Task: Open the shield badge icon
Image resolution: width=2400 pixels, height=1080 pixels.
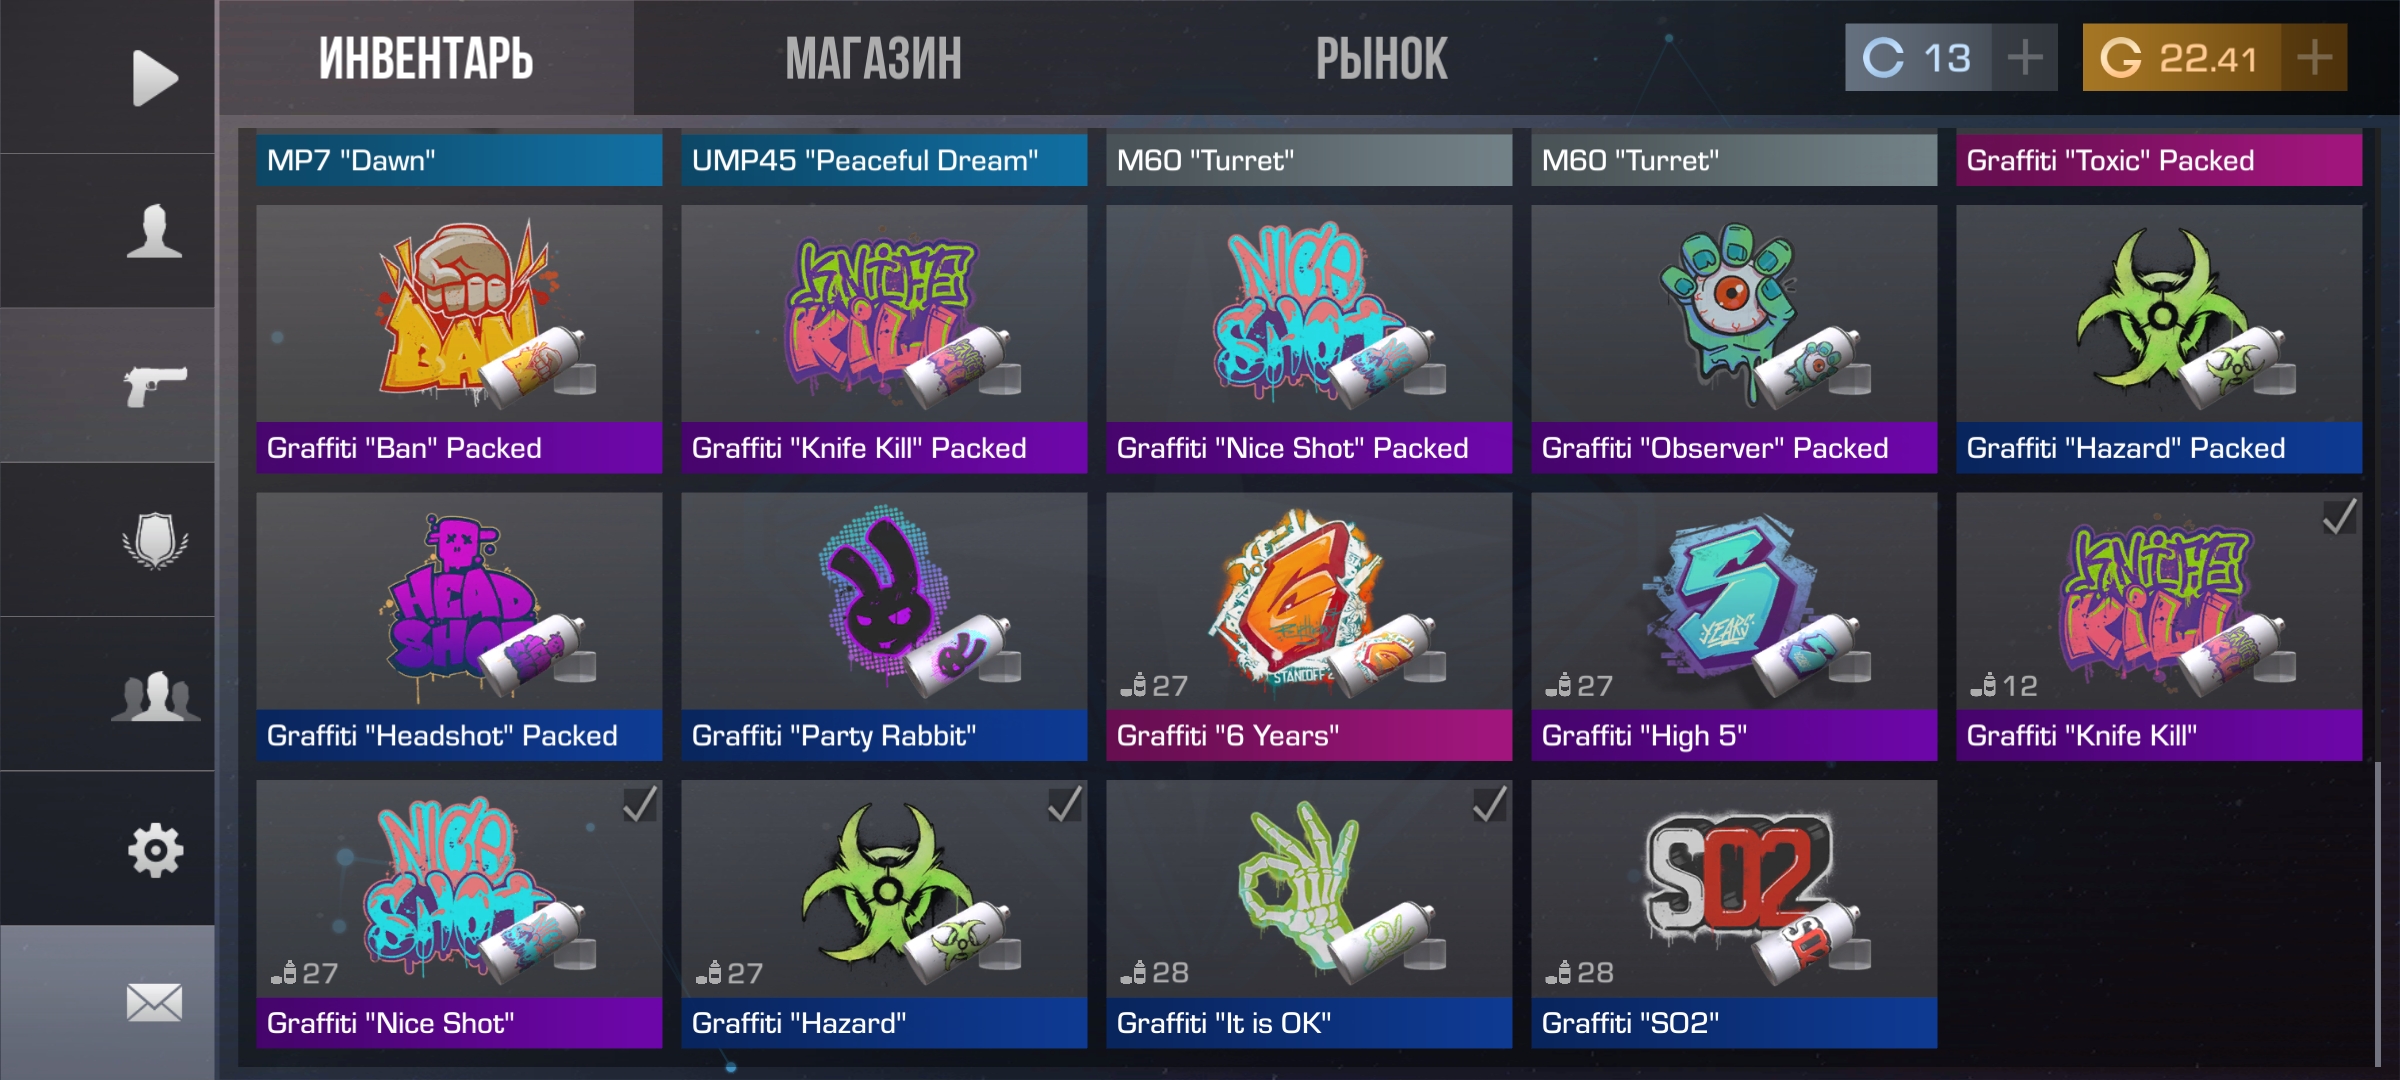Action: point(155,540)
